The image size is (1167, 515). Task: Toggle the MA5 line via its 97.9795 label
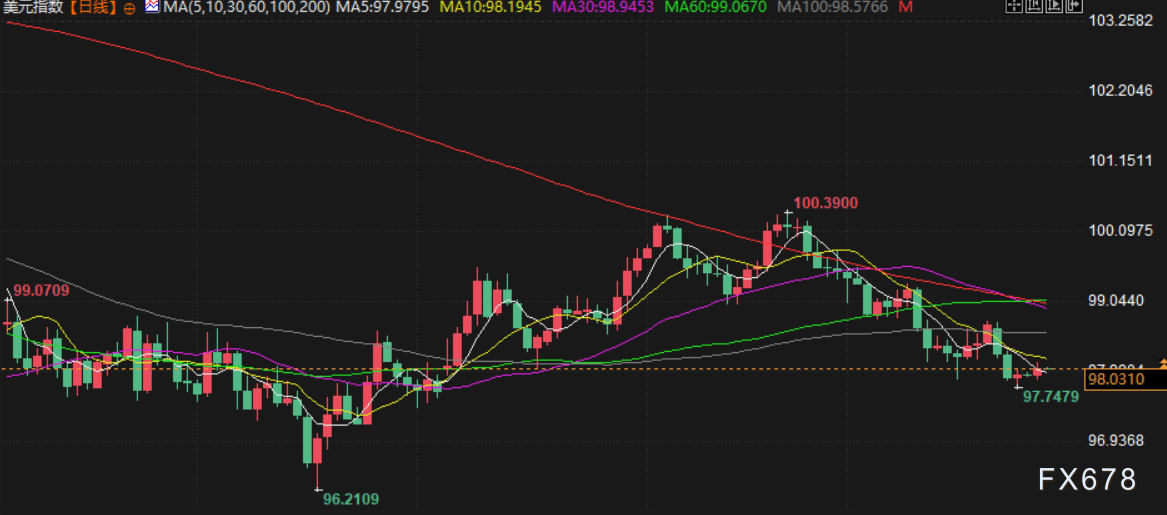point(382,7)
